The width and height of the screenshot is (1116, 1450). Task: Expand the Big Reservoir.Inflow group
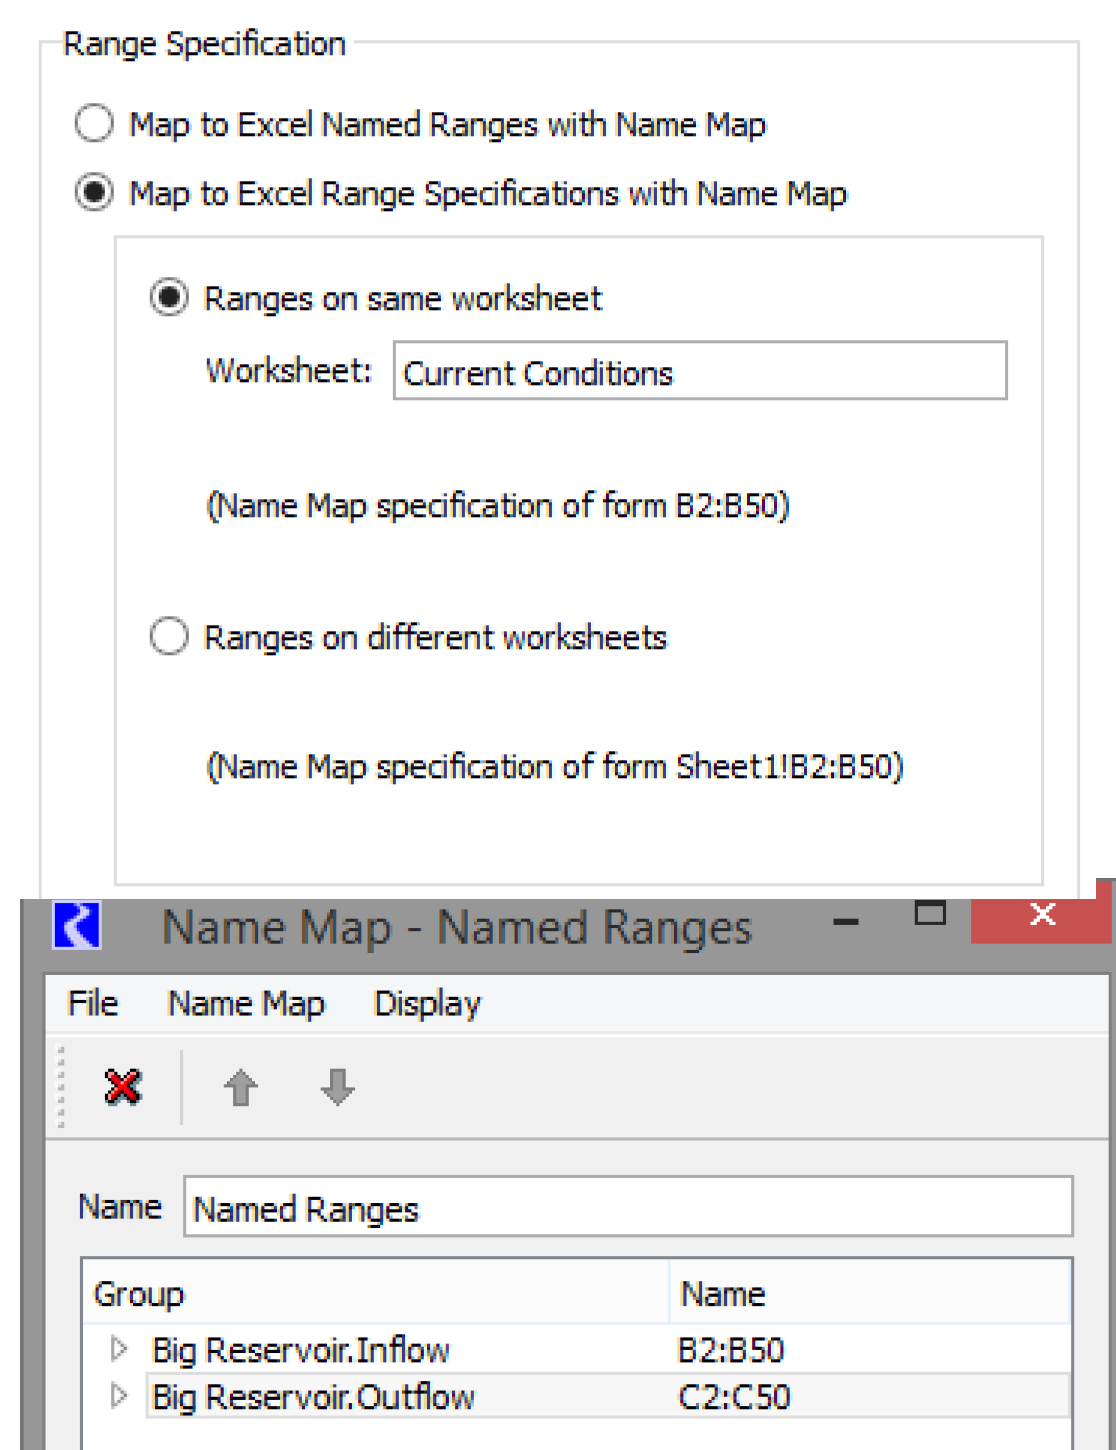[x=119, y=1350]
